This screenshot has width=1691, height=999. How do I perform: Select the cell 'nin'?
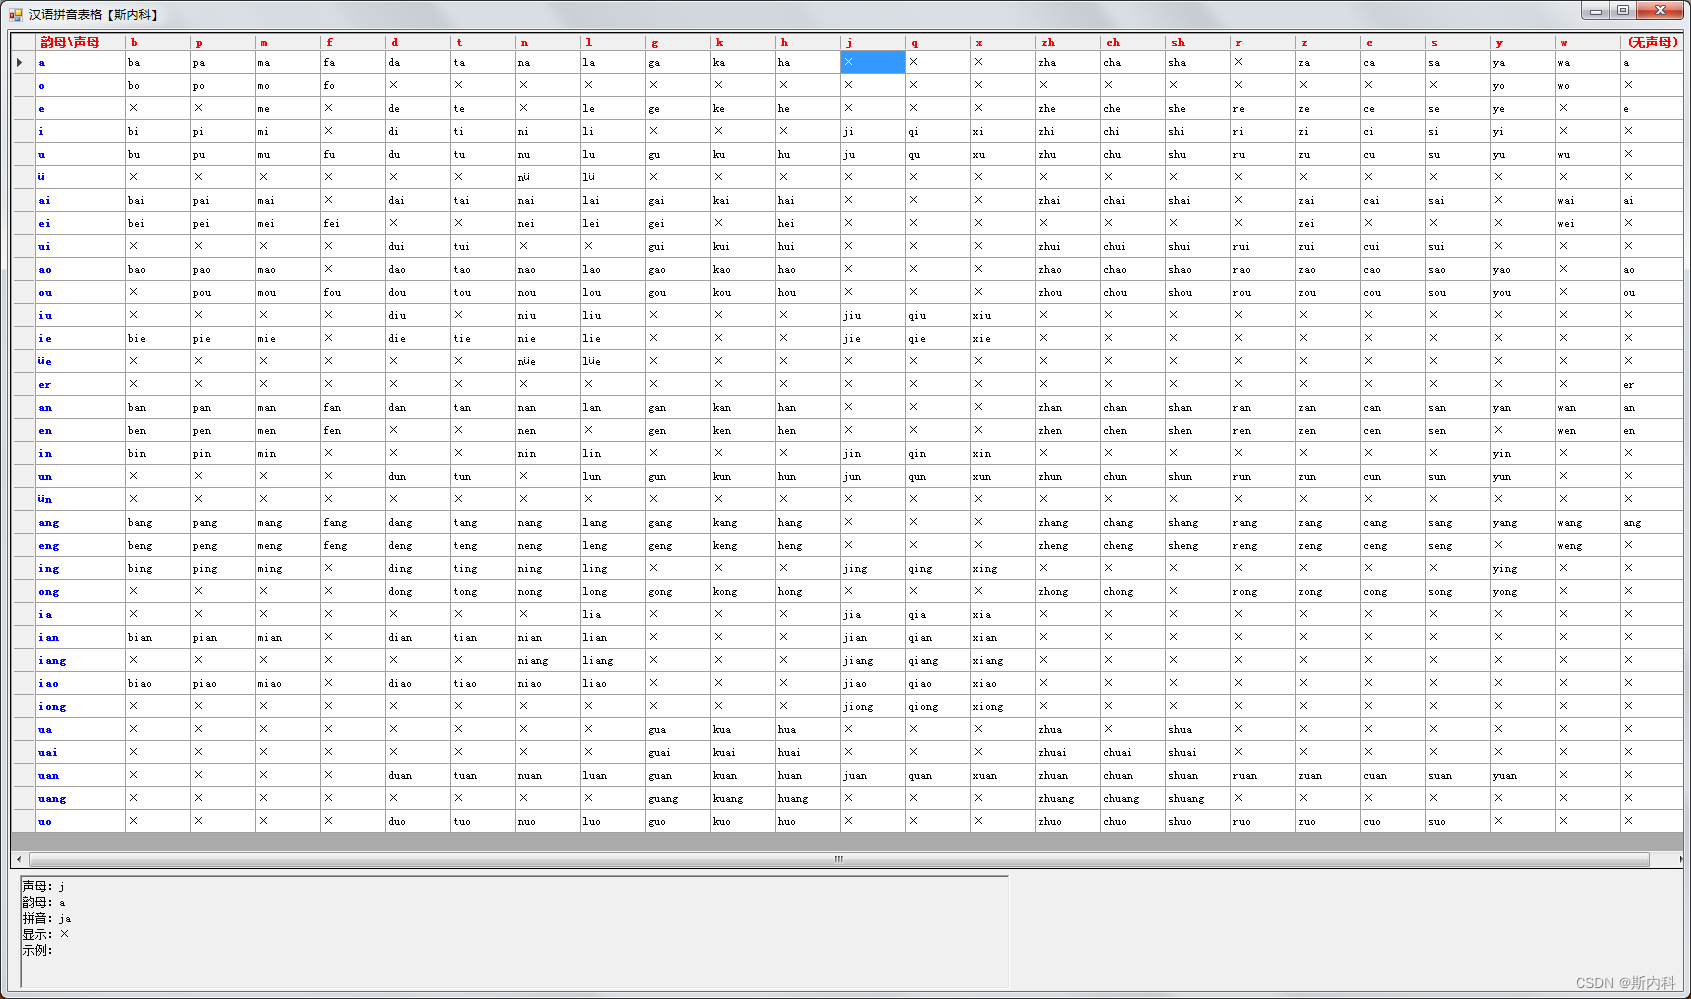[548, 453]
